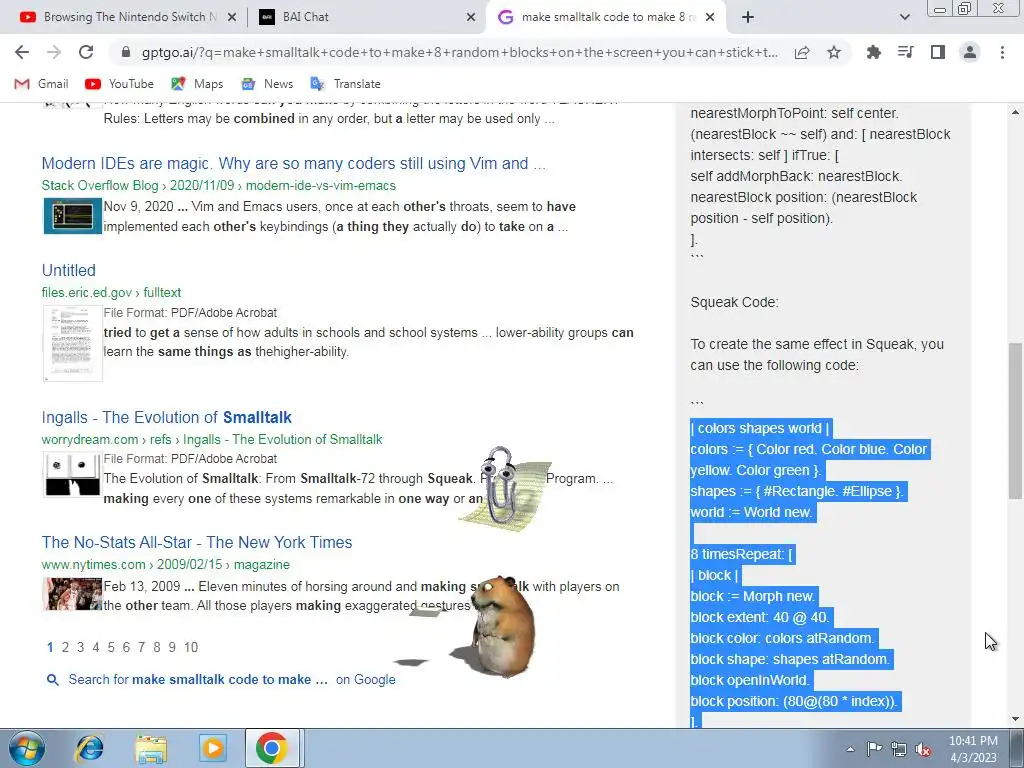Open the Extensions puzzle icon
1024x768 pixels.
[x=873, y=52]
